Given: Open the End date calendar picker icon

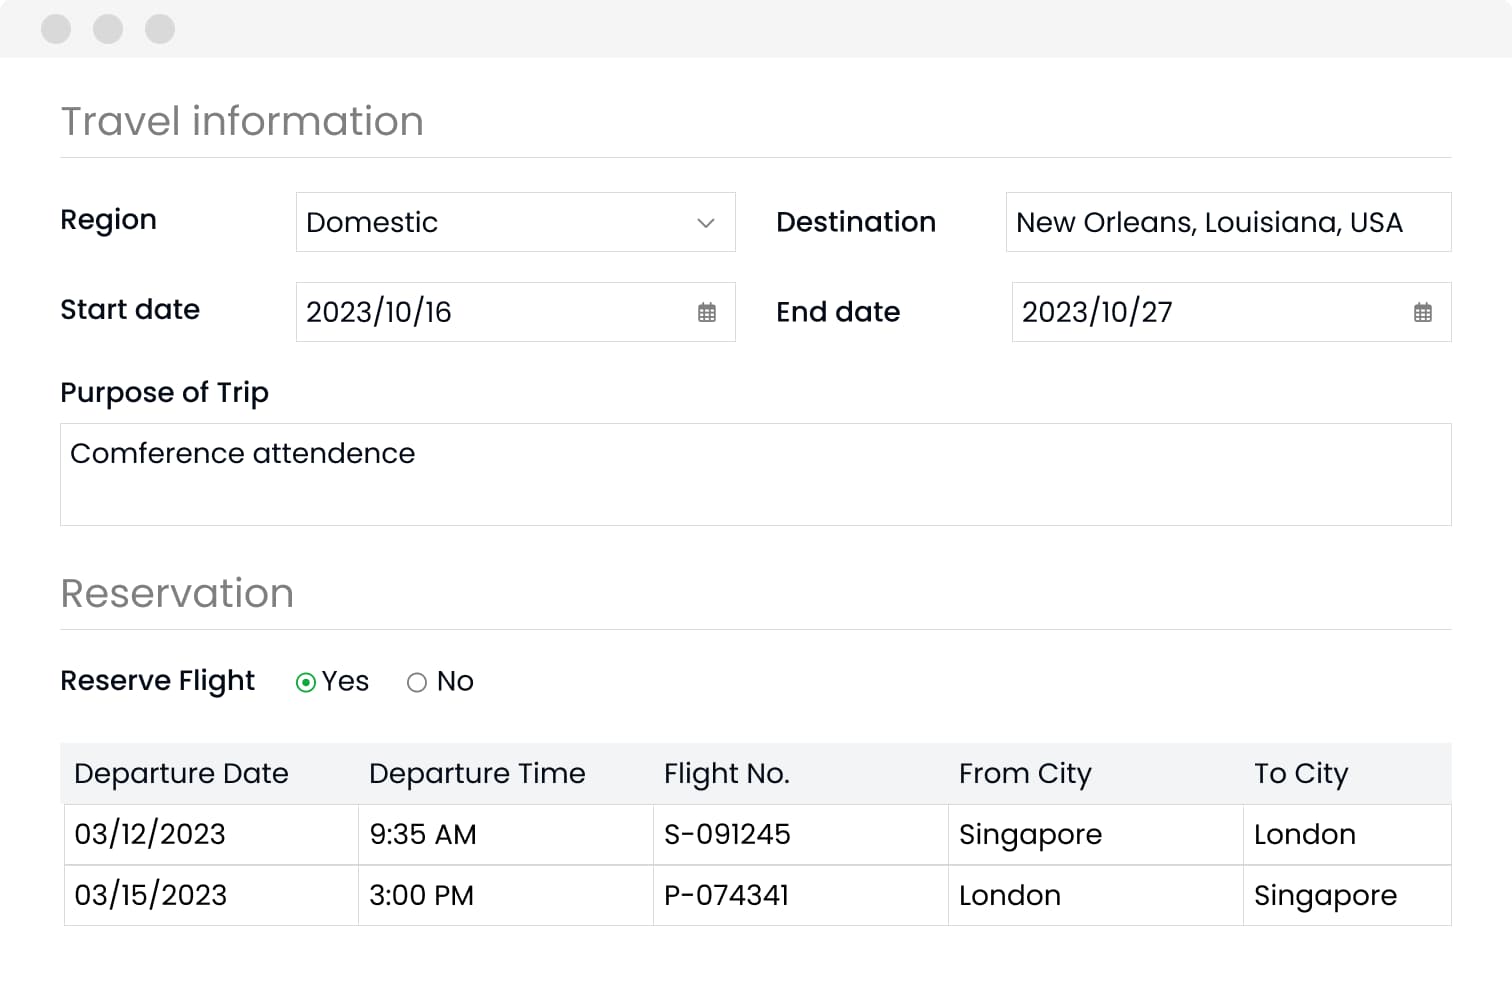Looking at the screenshot, I should [1422, 312].
